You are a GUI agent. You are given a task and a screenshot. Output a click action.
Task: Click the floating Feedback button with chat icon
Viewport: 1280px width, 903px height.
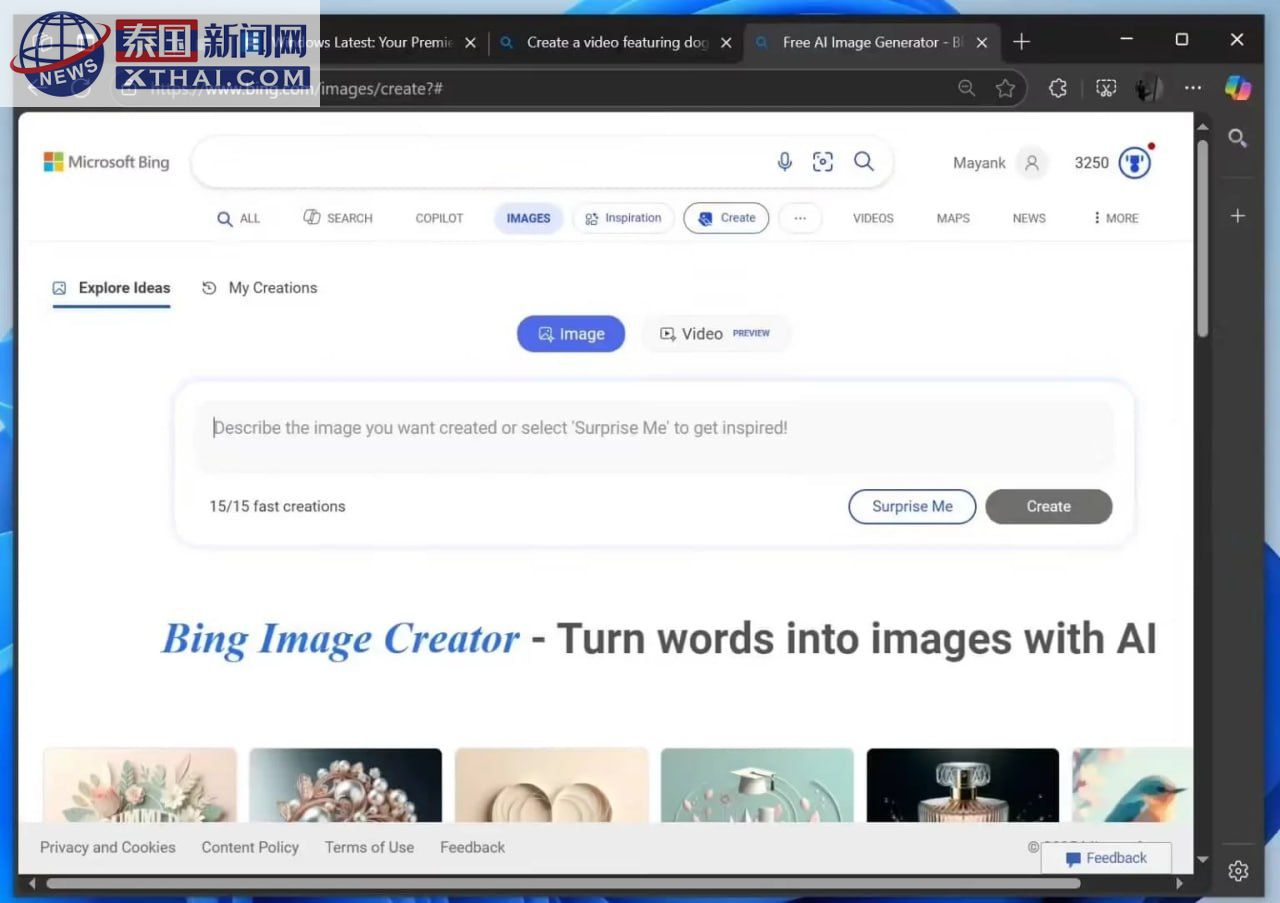[x=1106, y=858]
